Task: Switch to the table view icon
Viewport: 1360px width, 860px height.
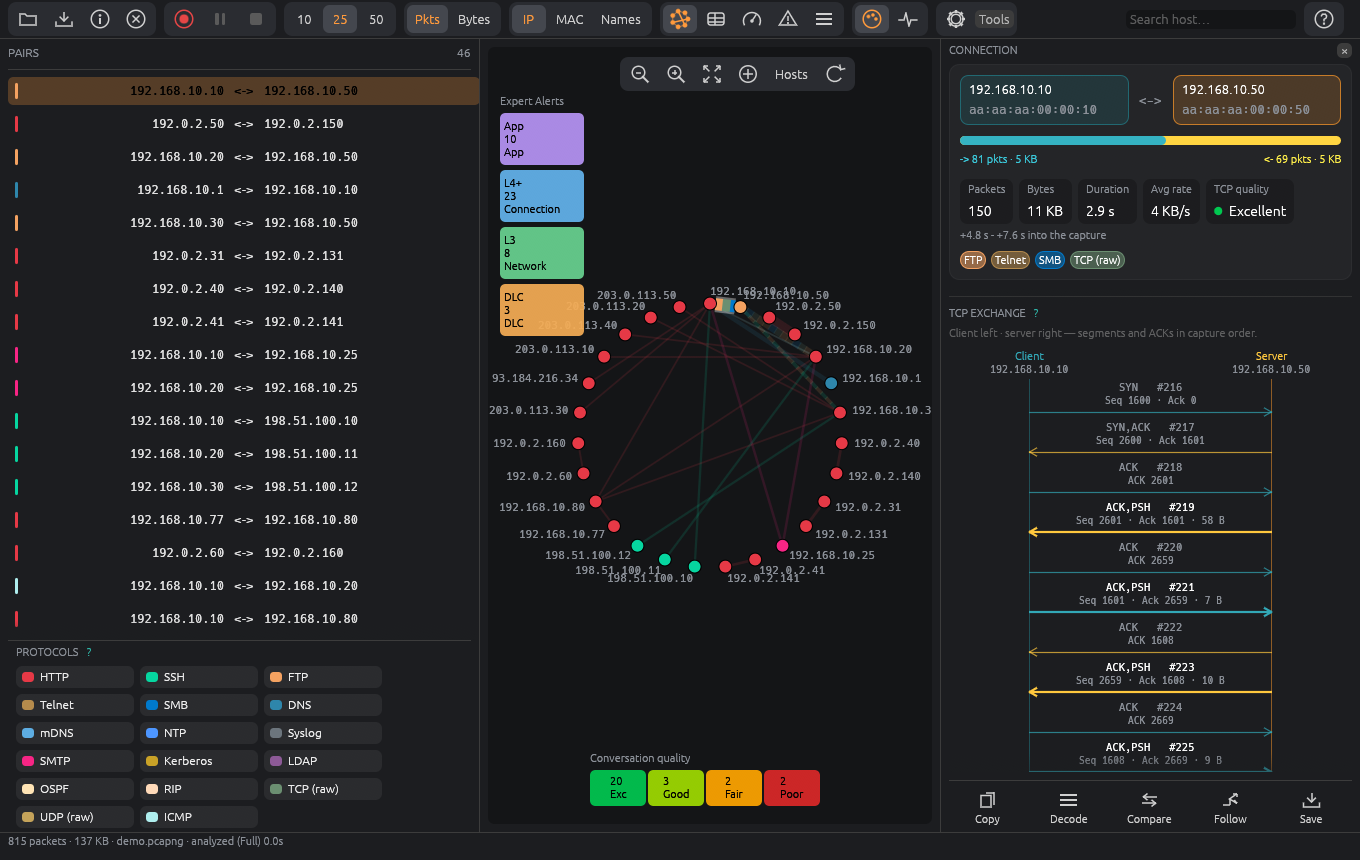Action: point(716,19)
